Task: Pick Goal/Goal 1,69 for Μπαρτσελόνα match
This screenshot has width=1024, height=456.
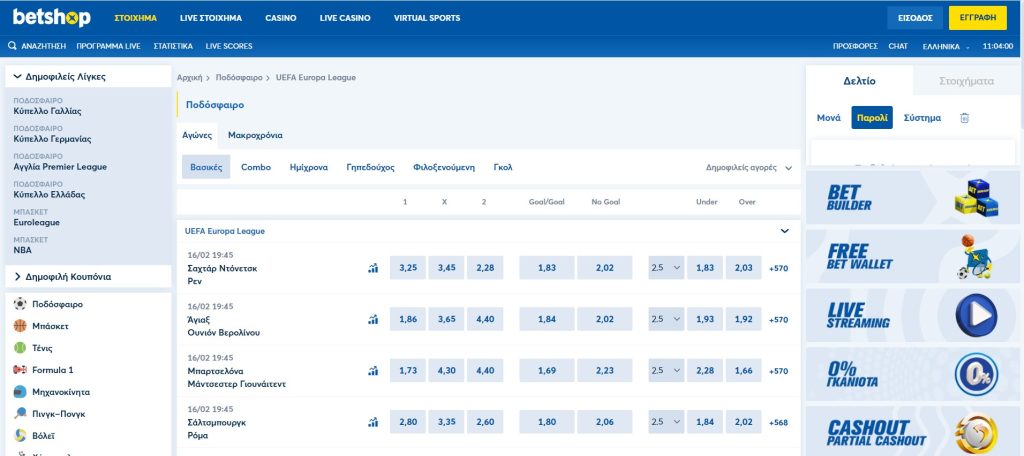Action: click(x=547, y=370)
